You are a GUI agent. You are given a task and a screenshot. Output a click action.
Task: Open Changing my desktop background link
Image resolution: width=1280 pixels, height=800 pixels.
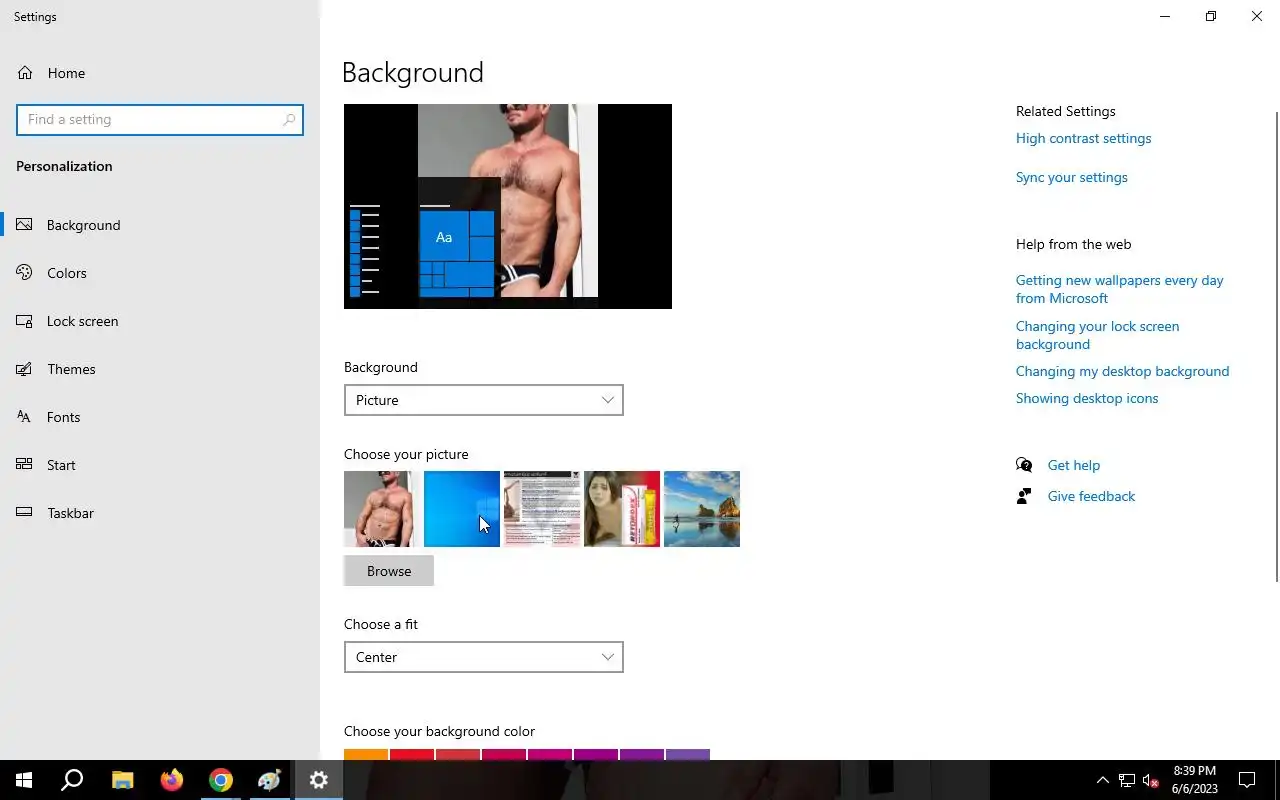point(1122,371)
